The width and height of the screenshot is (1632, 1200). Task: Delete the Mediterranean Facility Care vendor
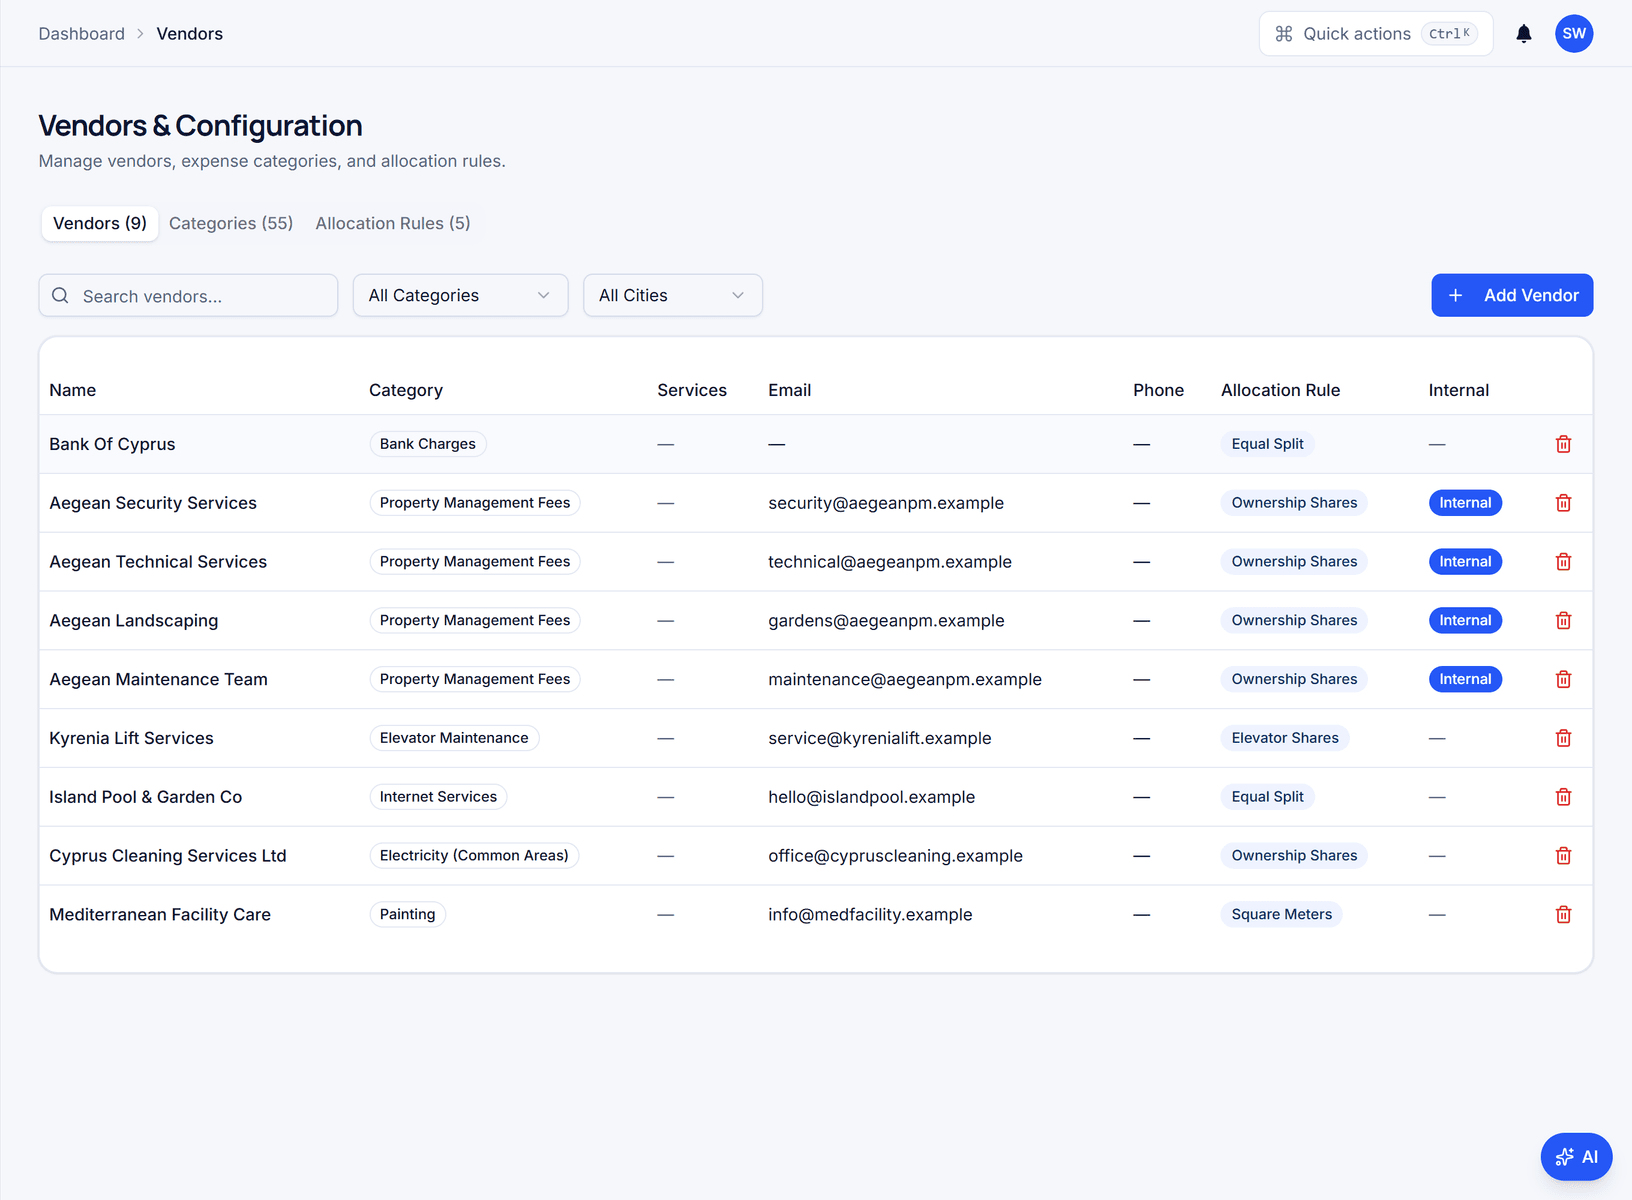[x=1563, y=915]
